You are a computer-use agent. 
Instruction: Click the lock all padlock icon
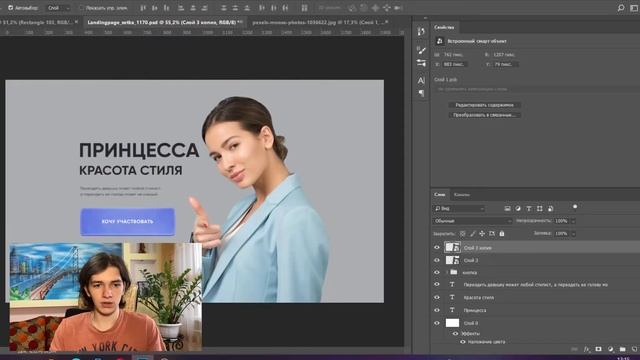coord(502,233)
